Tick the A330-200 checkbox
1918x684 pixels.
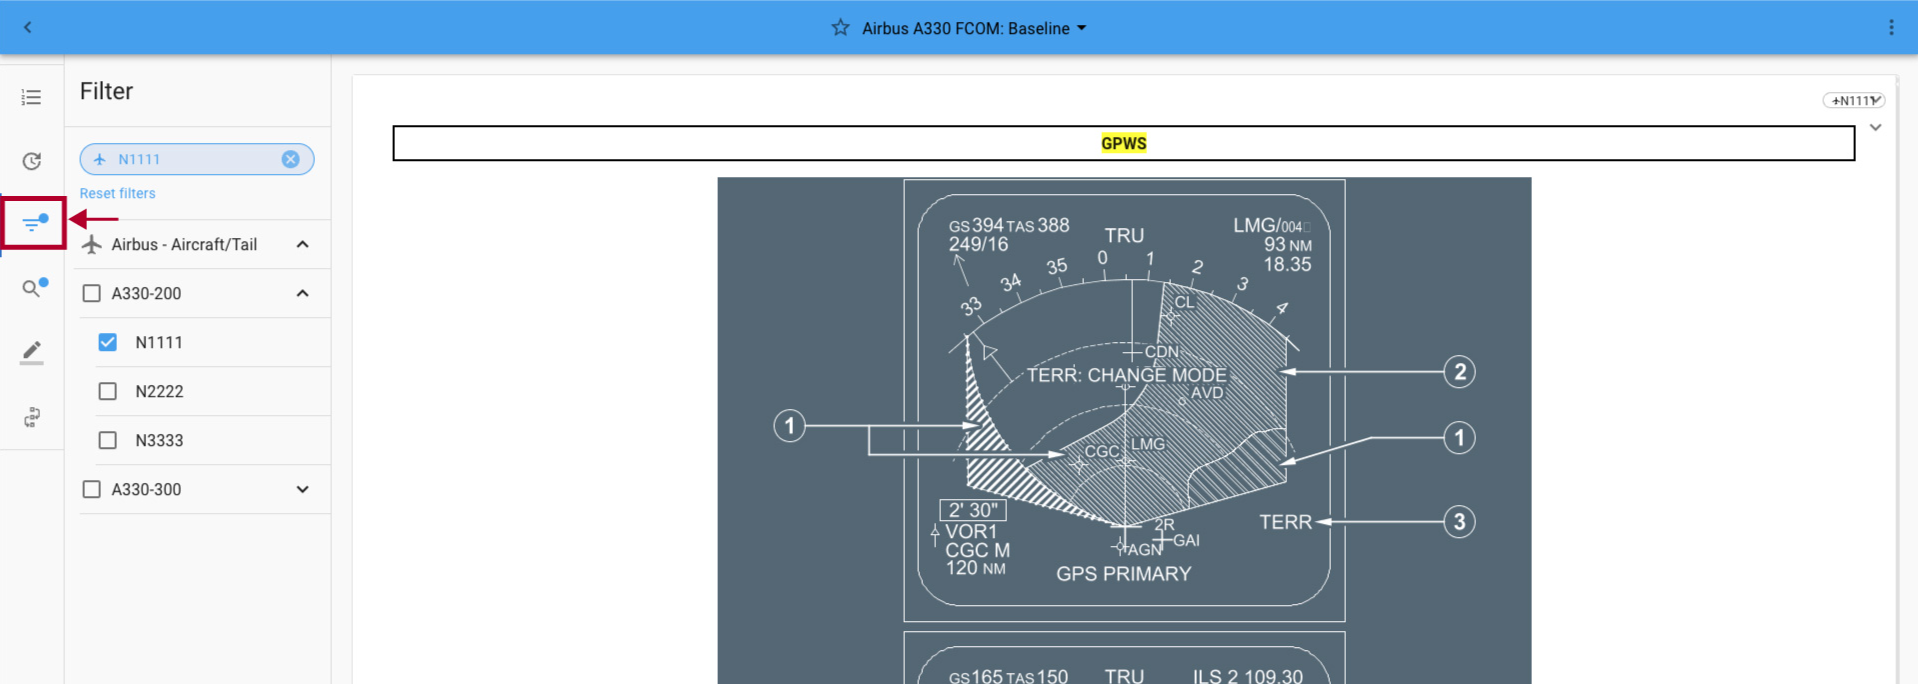point(92,293)
